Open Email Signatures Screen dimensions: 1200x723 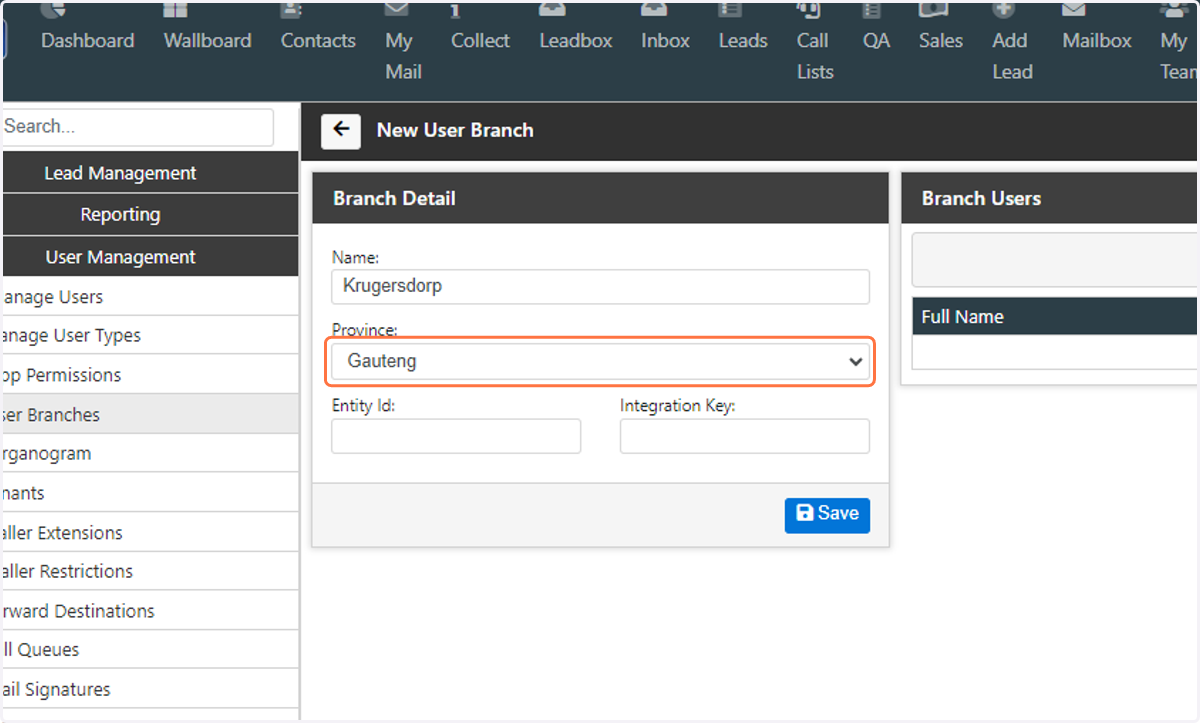150,689
